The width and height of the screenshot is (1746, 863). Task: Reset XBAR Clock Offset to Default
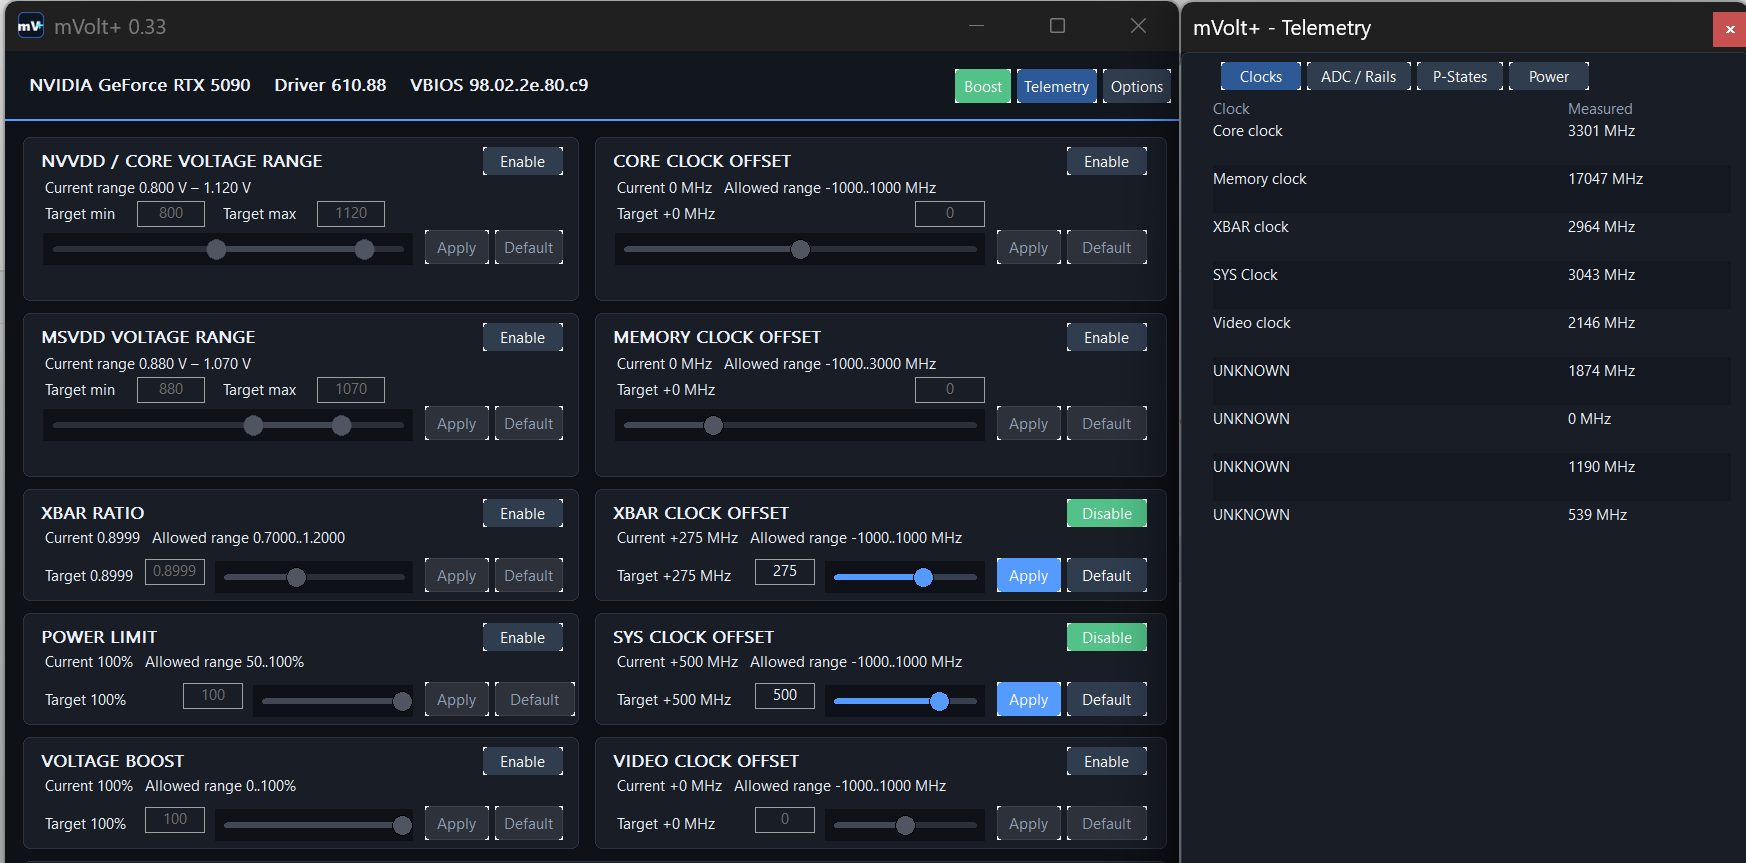pyautogui.click(x=1107, y=576)
